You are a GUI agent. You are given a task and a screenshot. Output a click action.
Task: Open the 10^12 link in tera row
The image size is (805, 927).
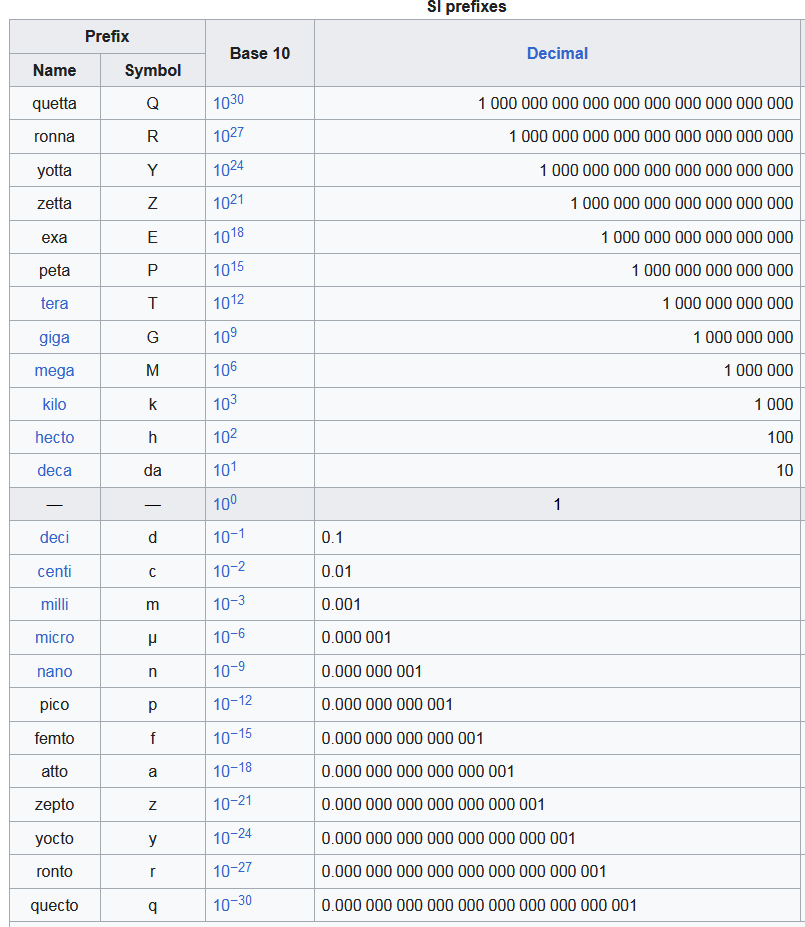(228, 302)
